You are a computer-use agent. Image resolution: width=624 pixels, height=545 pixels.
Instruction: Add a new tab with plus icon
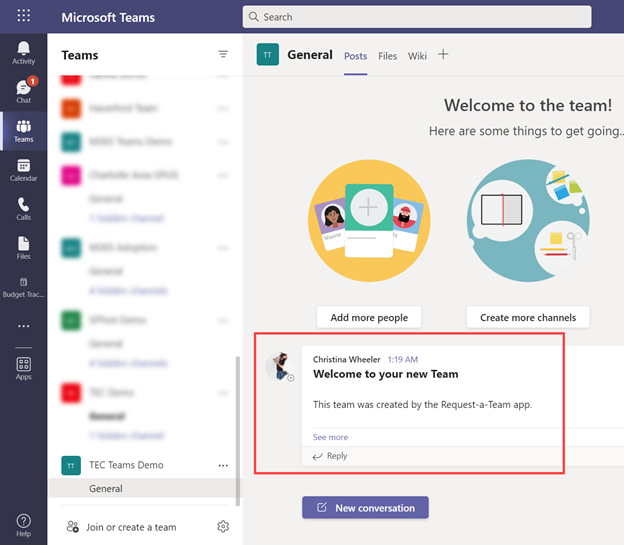[x=443, y=54]
